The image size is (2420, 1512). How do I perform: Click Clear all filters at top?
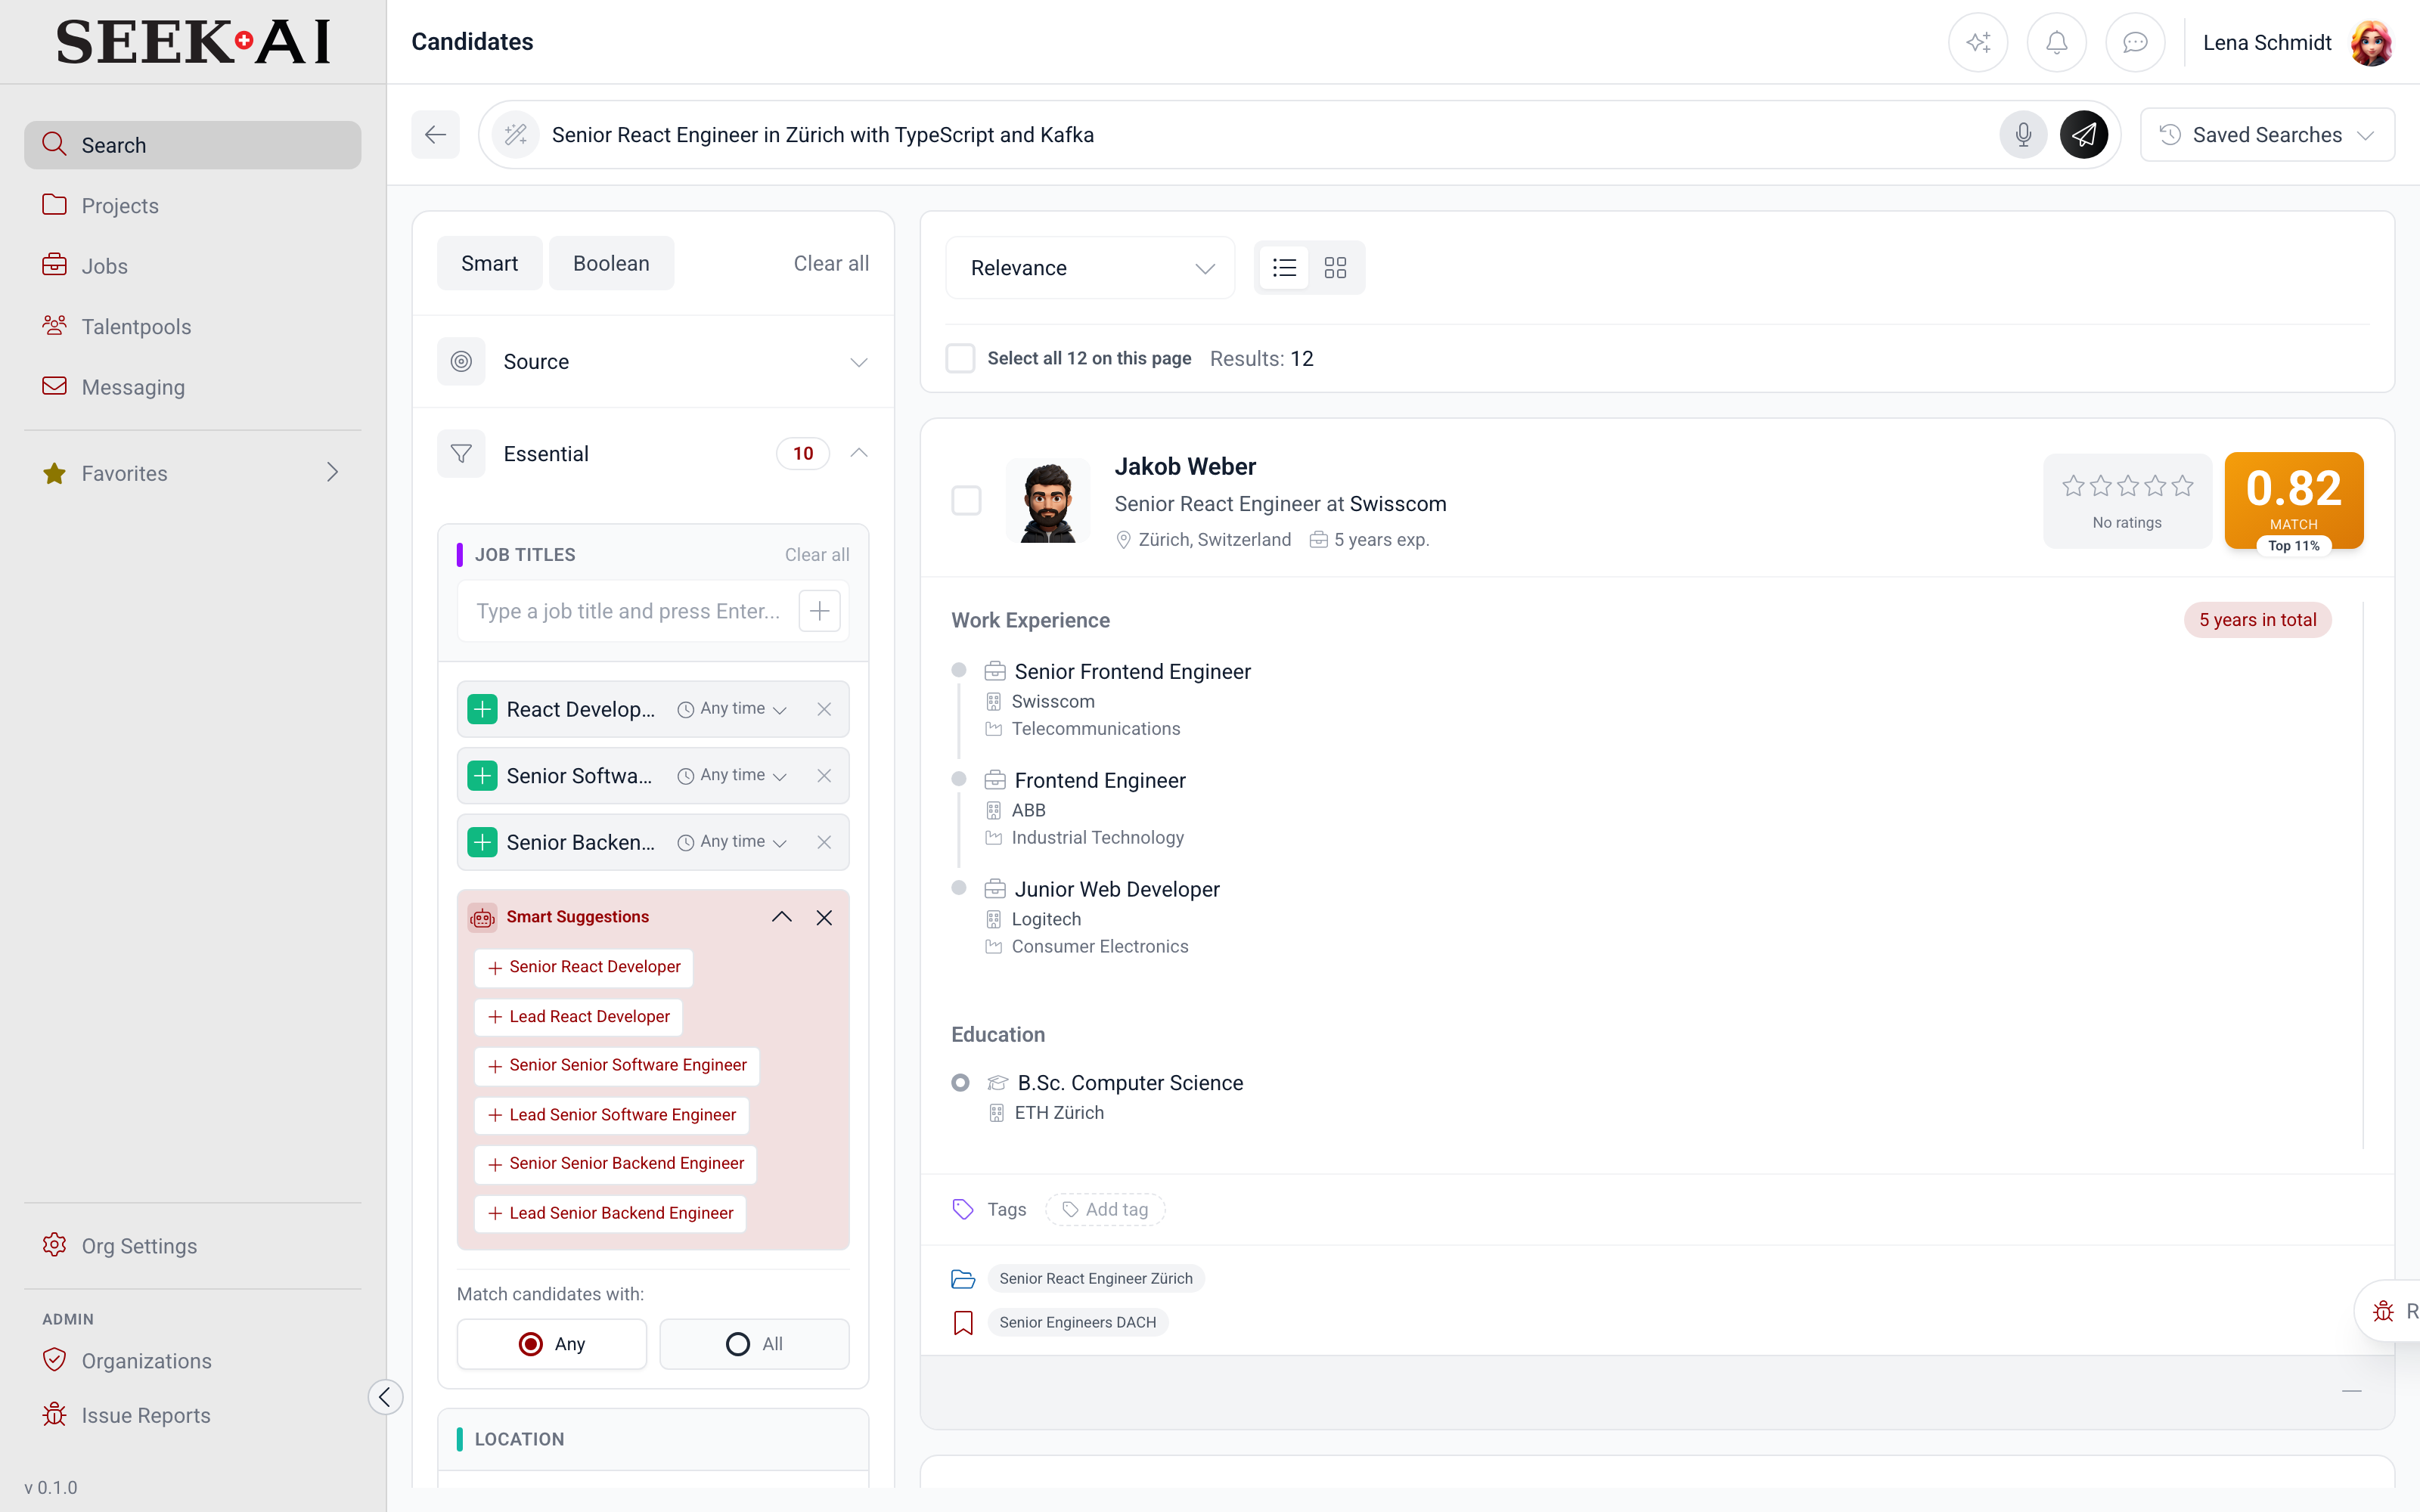831,263
